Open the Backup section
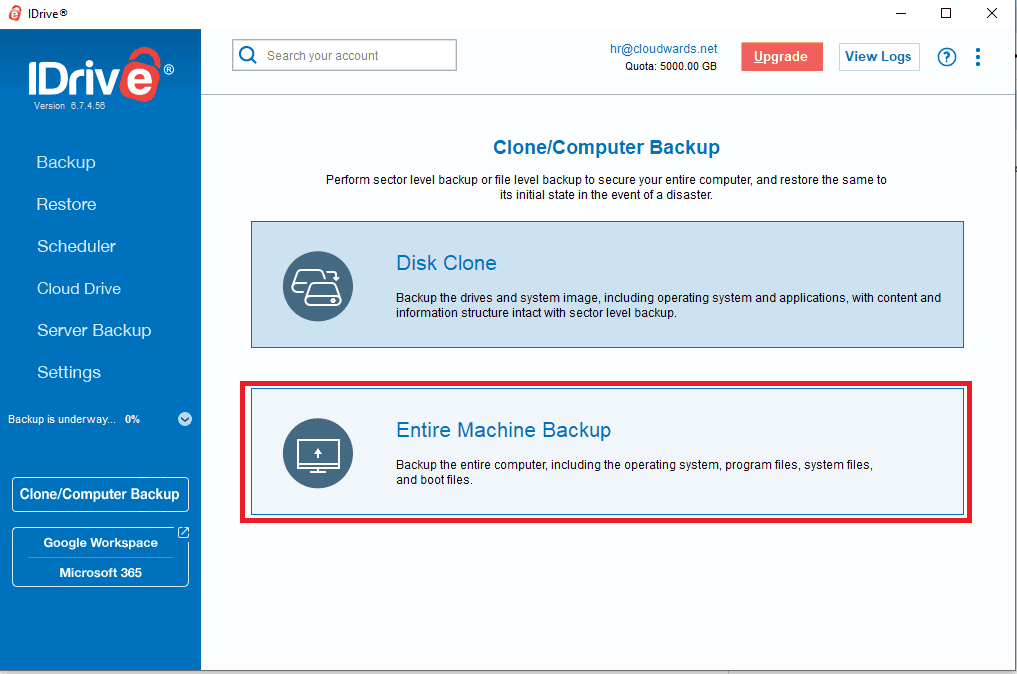 point(66,162)
